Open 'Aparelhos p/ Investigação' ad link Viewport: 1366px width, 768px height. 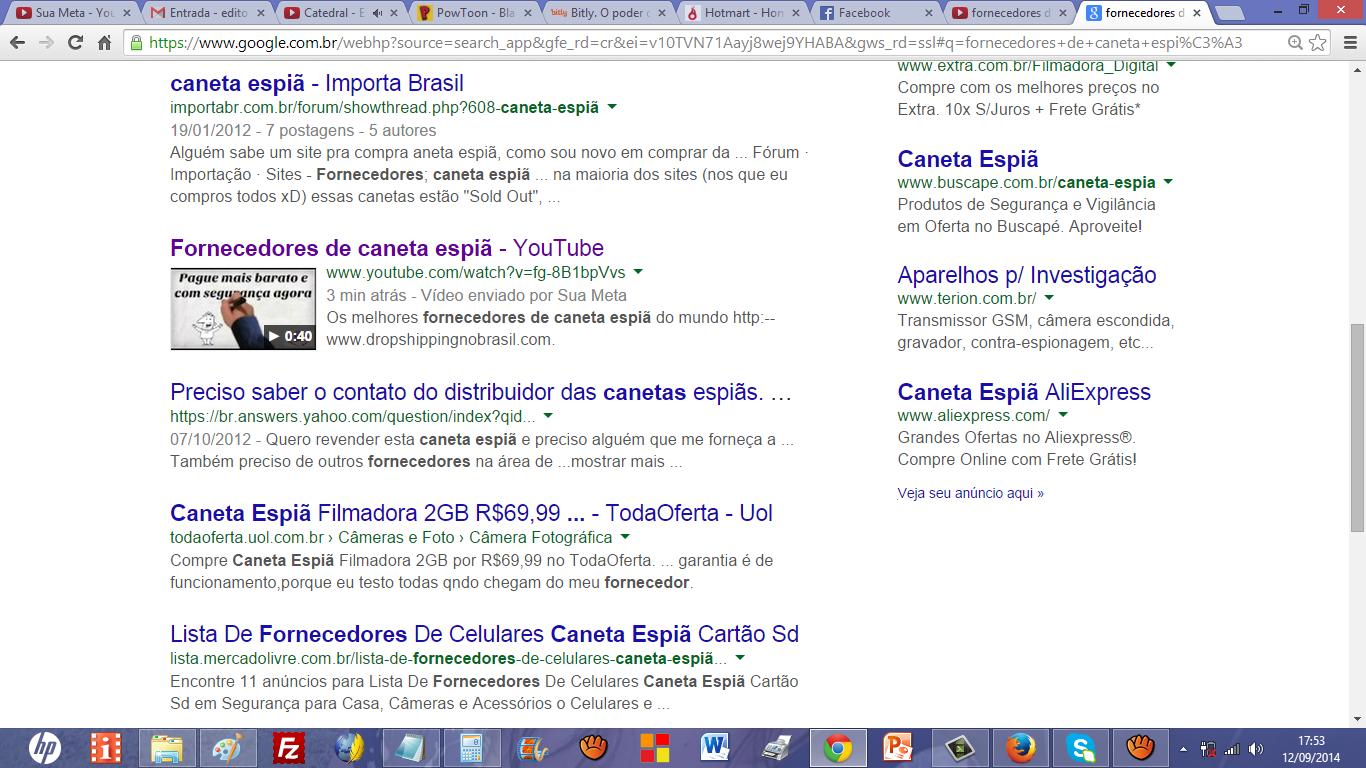[x=1027, y=275]
